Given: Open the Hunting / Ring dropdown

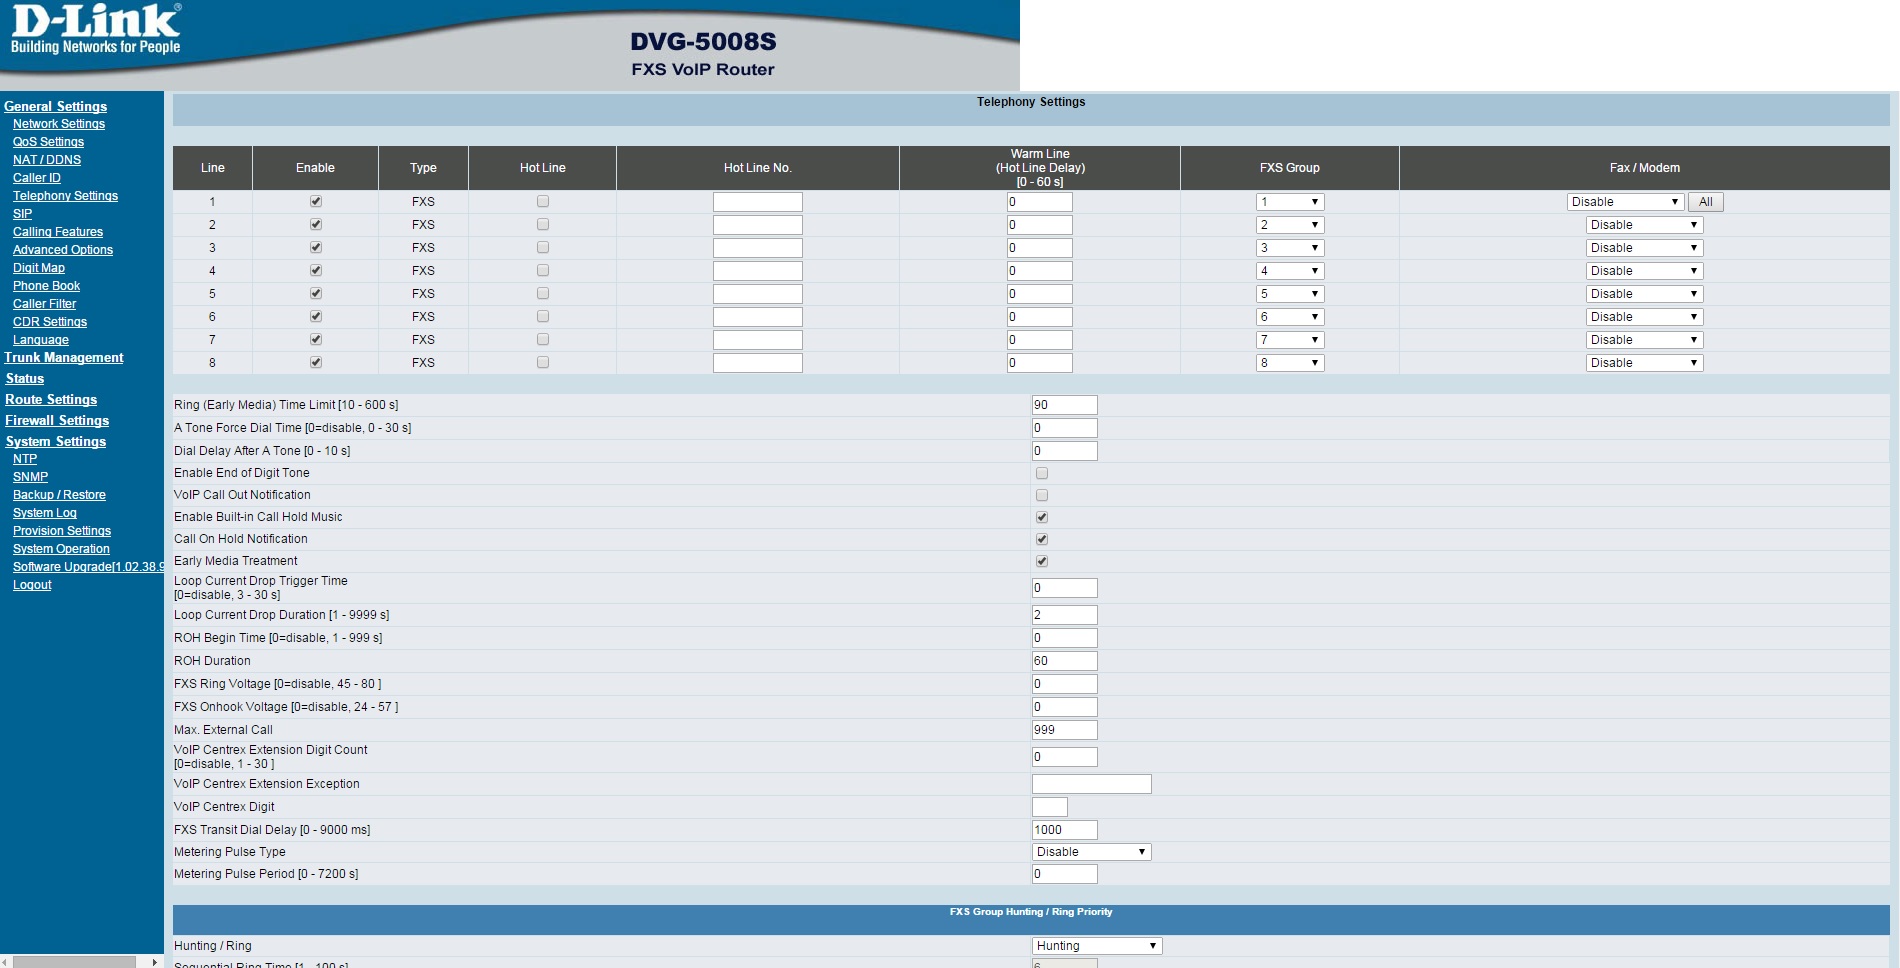Looking at the screenshot, I should tap(1096, 946).
